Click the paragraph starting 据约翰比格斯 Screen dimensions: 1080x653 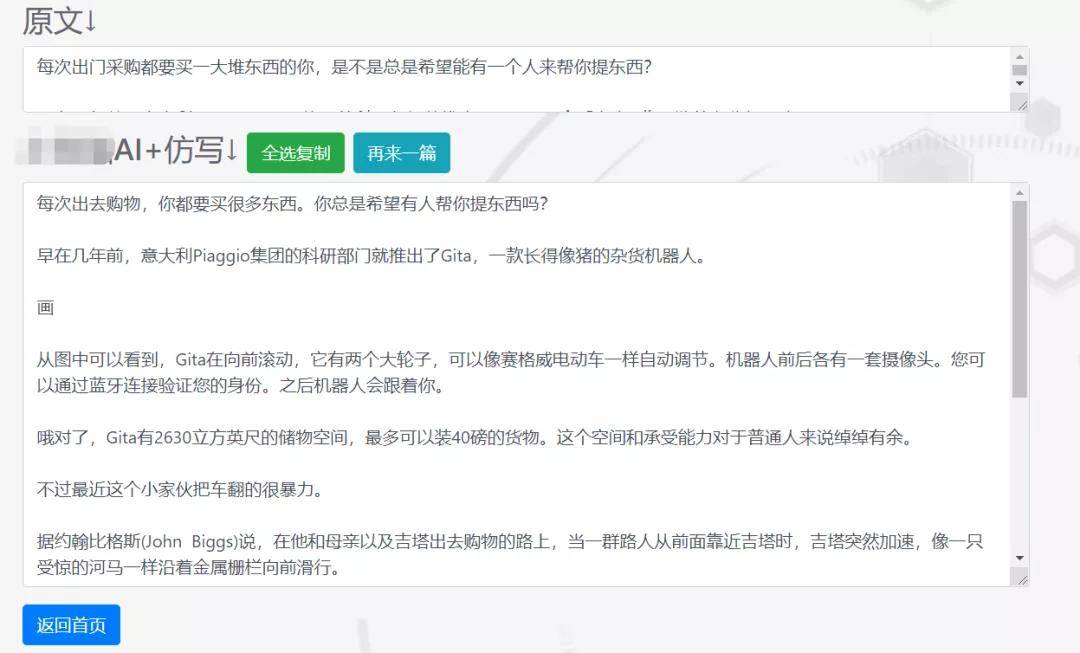[510, 554]
